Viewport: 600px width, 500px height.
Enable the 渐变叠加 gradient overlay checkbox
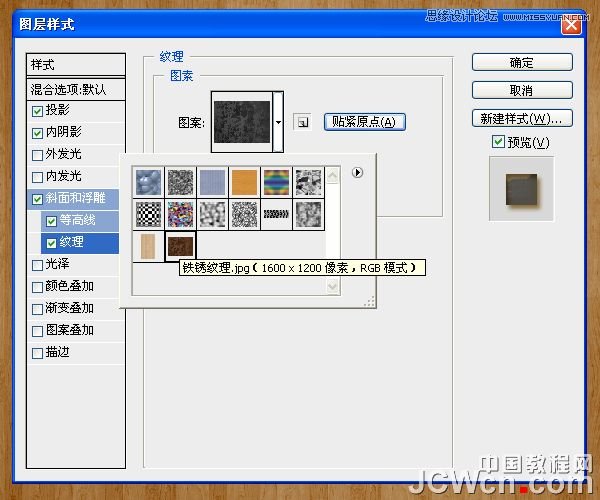coord(38,309)
